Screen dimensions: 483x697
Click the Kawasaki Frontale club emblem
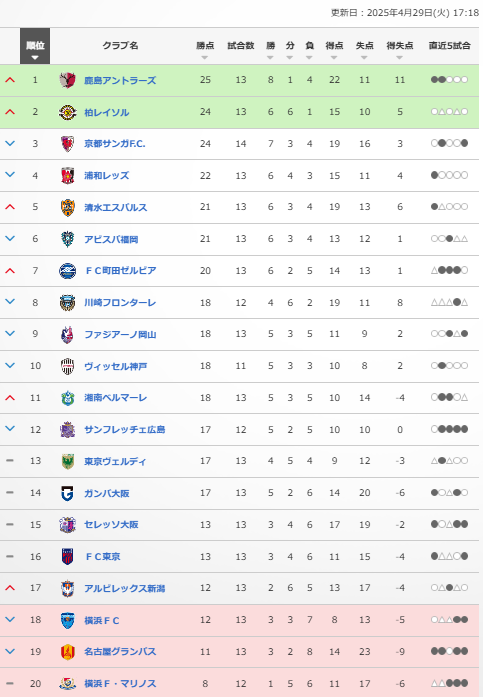(68, 303)
